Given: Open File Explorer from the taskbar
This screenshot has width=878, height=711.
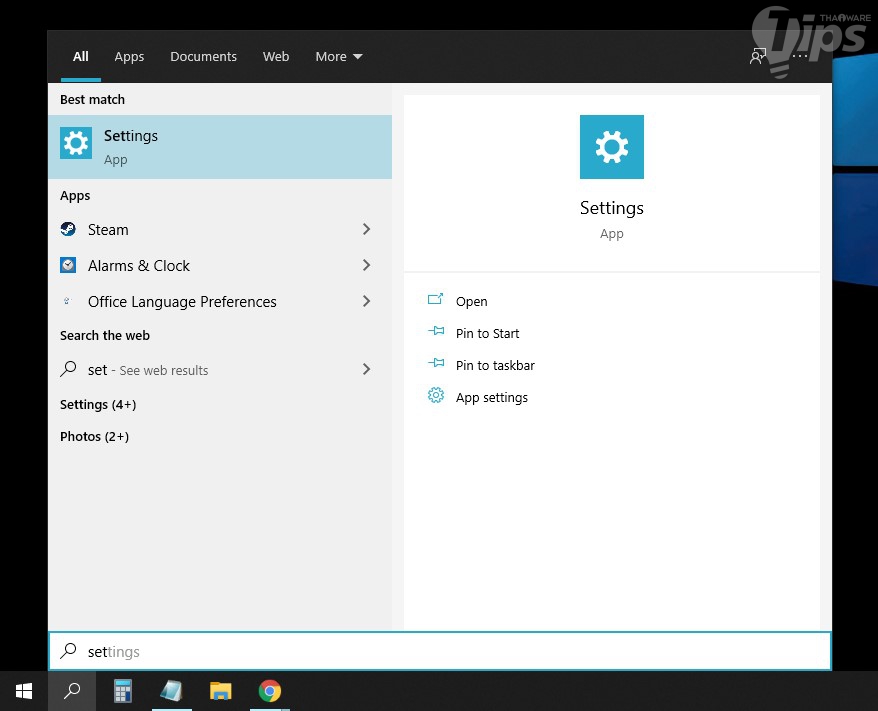Looking at the screenshot, I should [221, 691].
